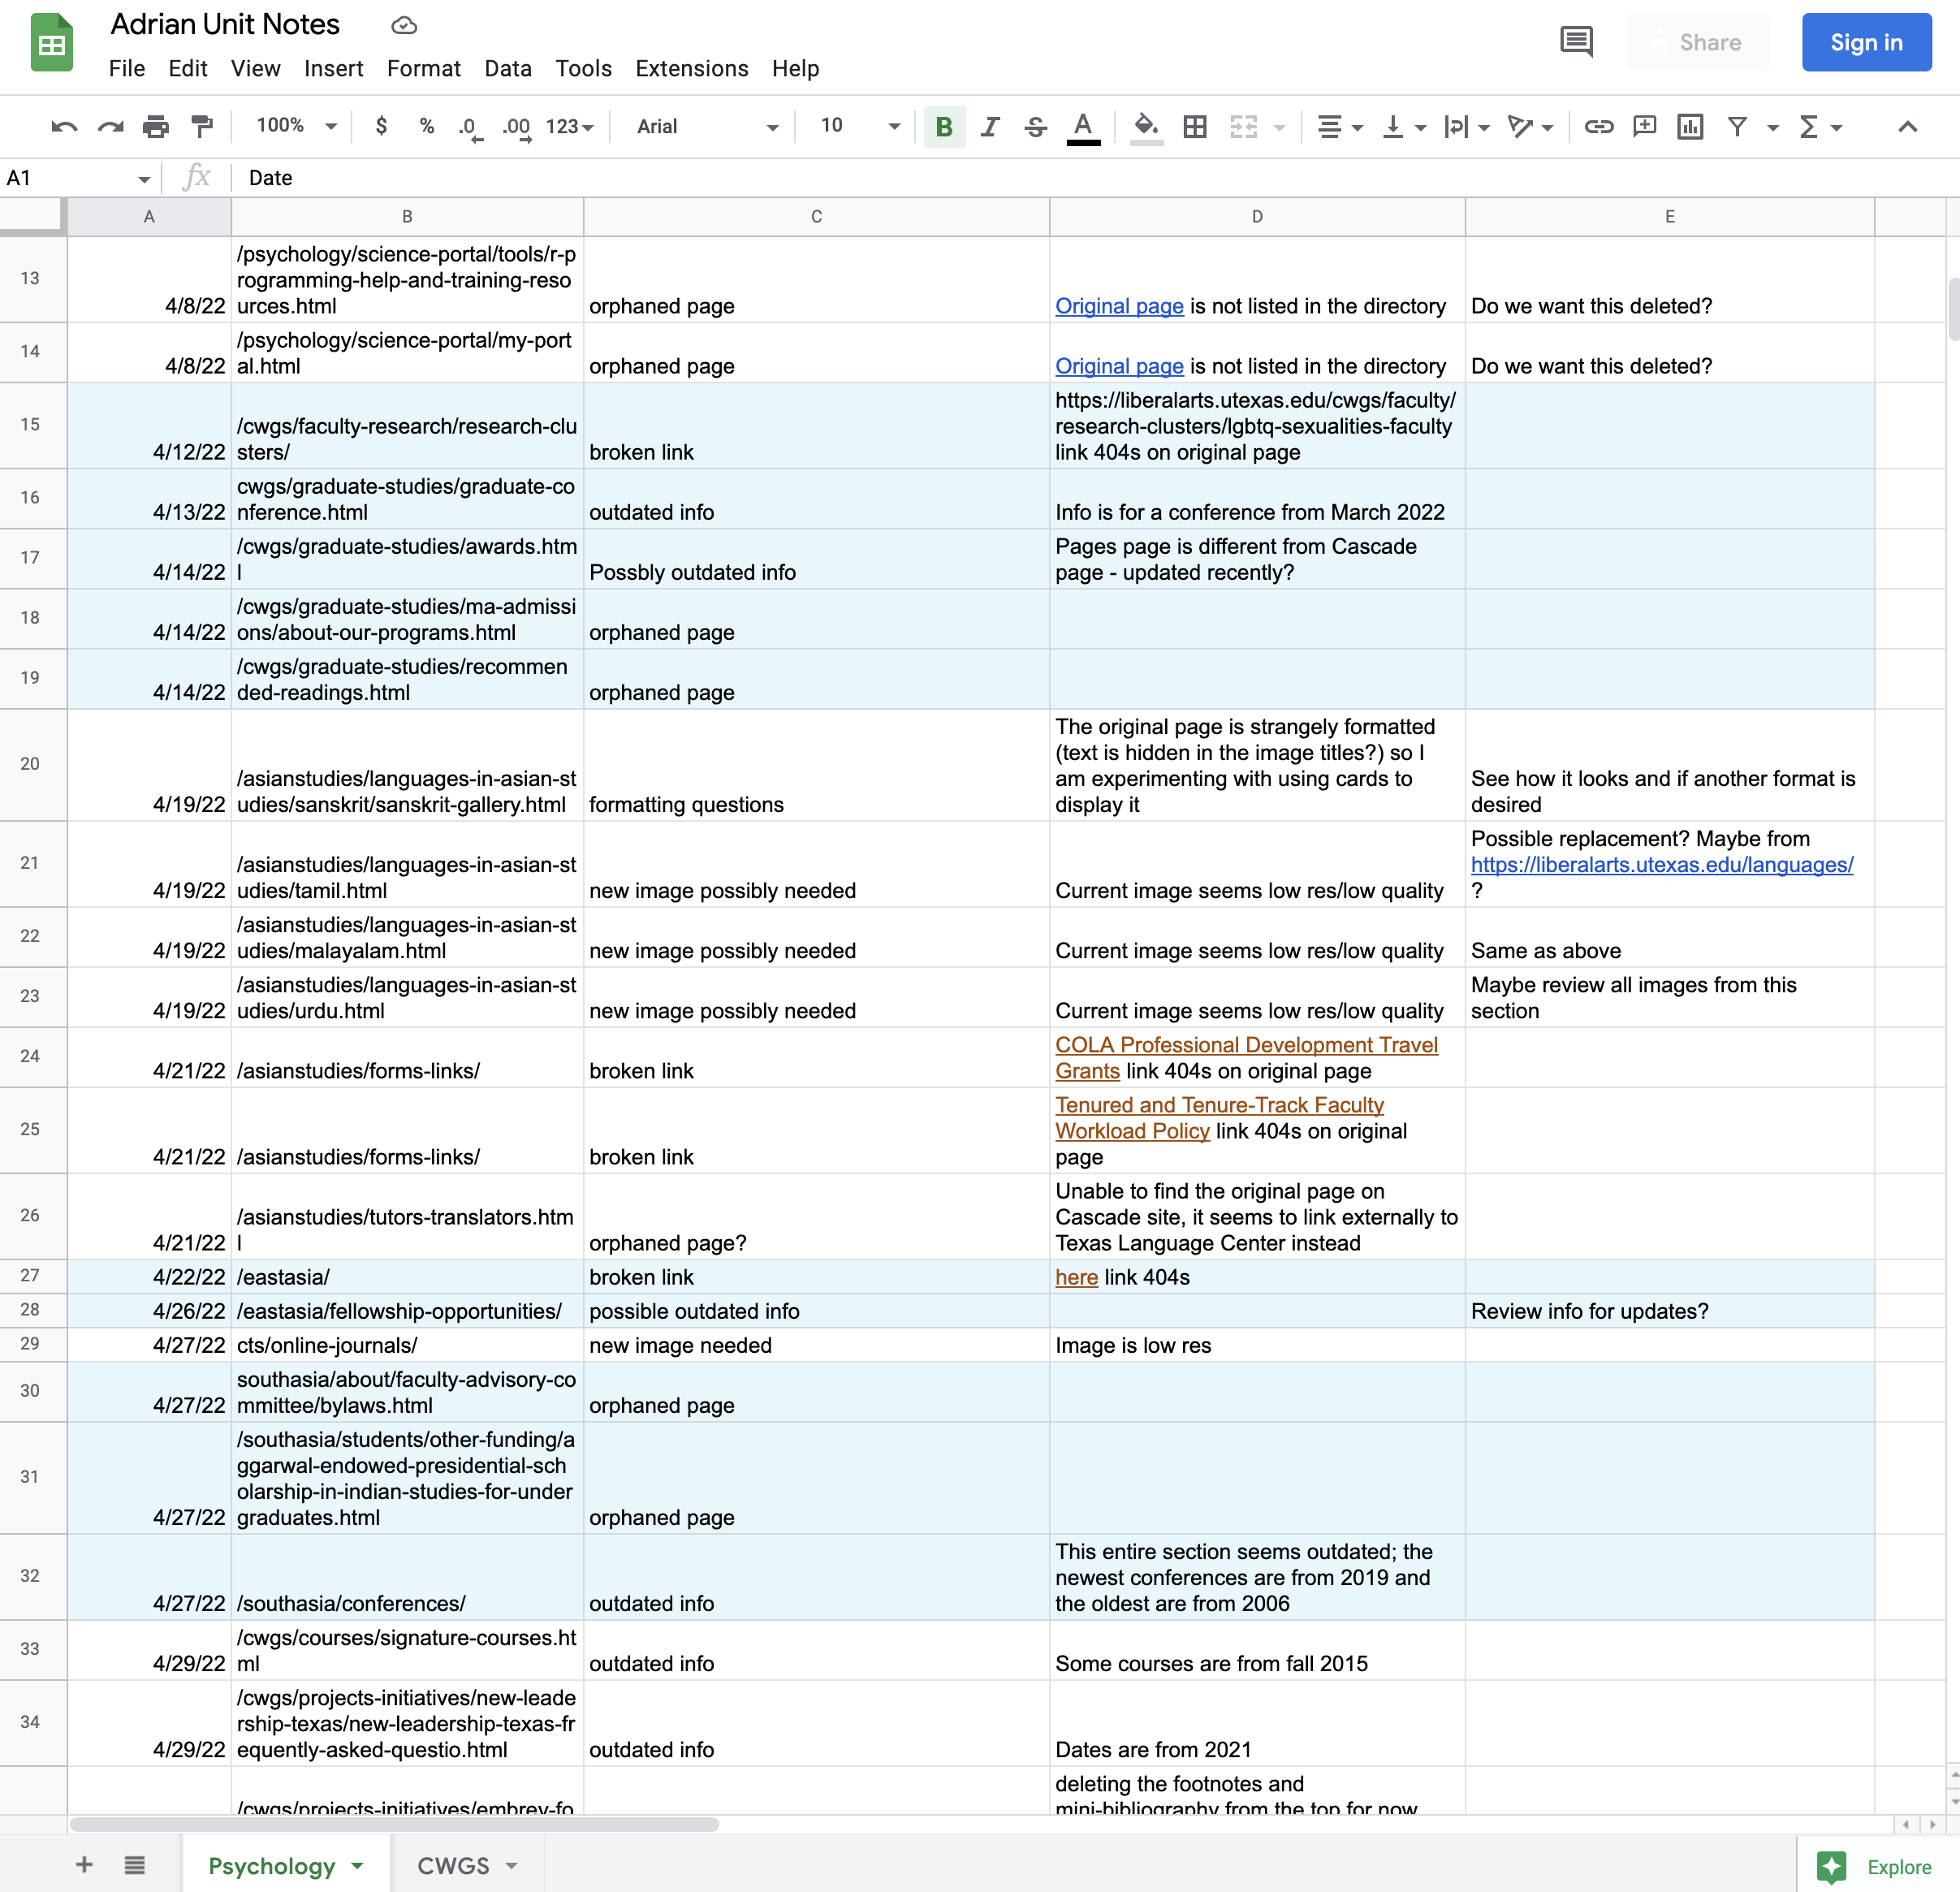The height and width of the screenshot is (1892, 1960).
Task: Open the Edit menu
Action: click(188, 68)
